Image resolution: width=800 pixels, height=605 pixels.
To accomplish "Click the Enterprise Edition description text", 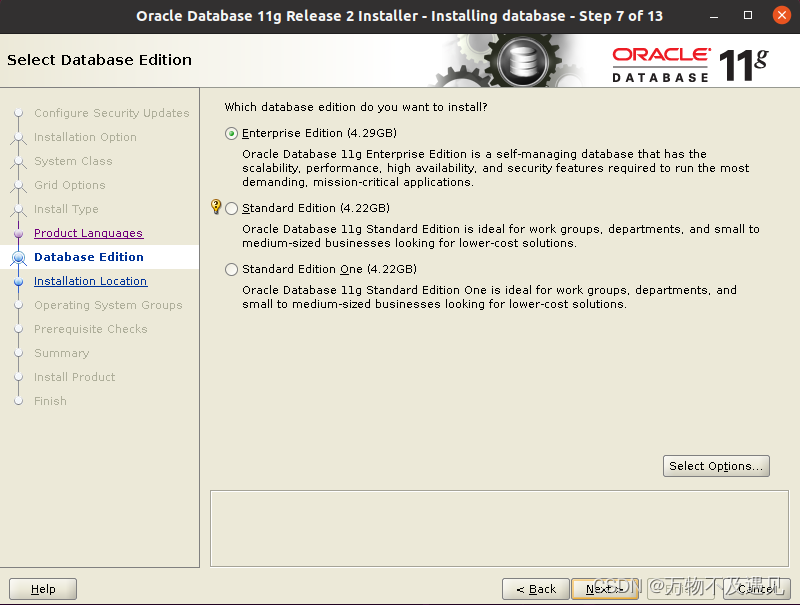I will pyautogui.click(x=495, y=168).
